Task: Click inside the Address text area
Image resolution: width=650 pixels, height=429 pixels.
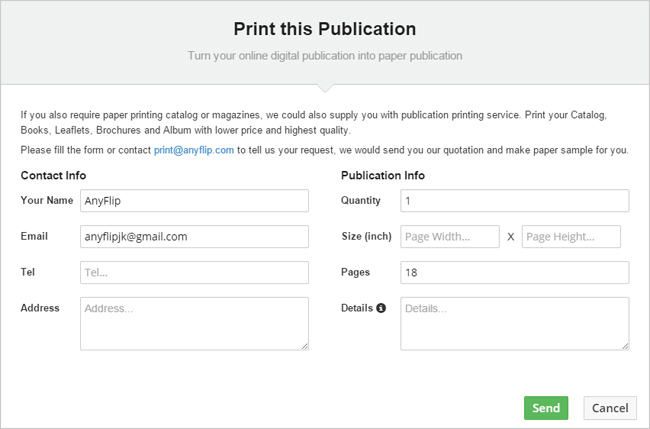Action: pyautogui.click(x=194, y=323)
